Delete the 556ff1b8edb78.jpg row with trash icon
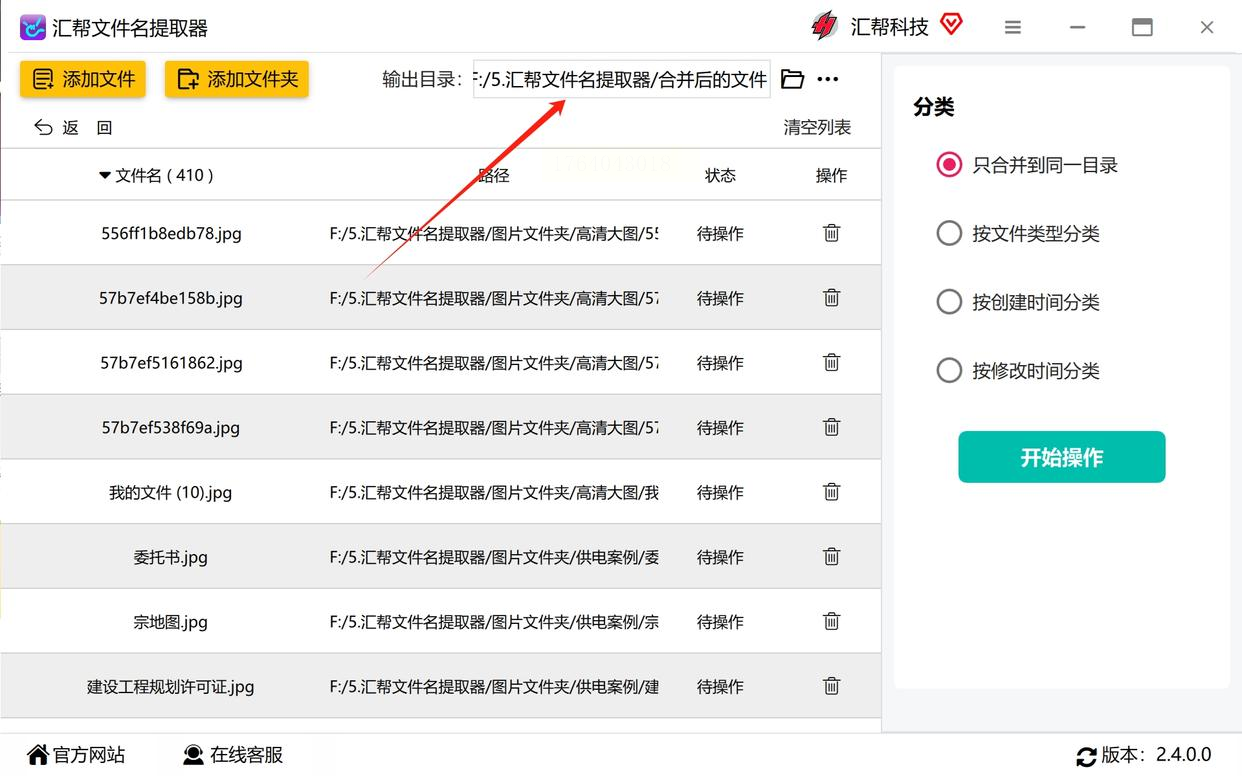Screen dimensions: 1242x776 coord(831,233)
